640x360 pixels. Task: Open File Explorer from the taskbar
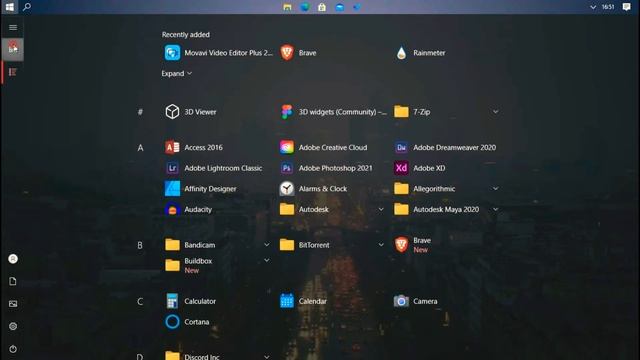287,7
